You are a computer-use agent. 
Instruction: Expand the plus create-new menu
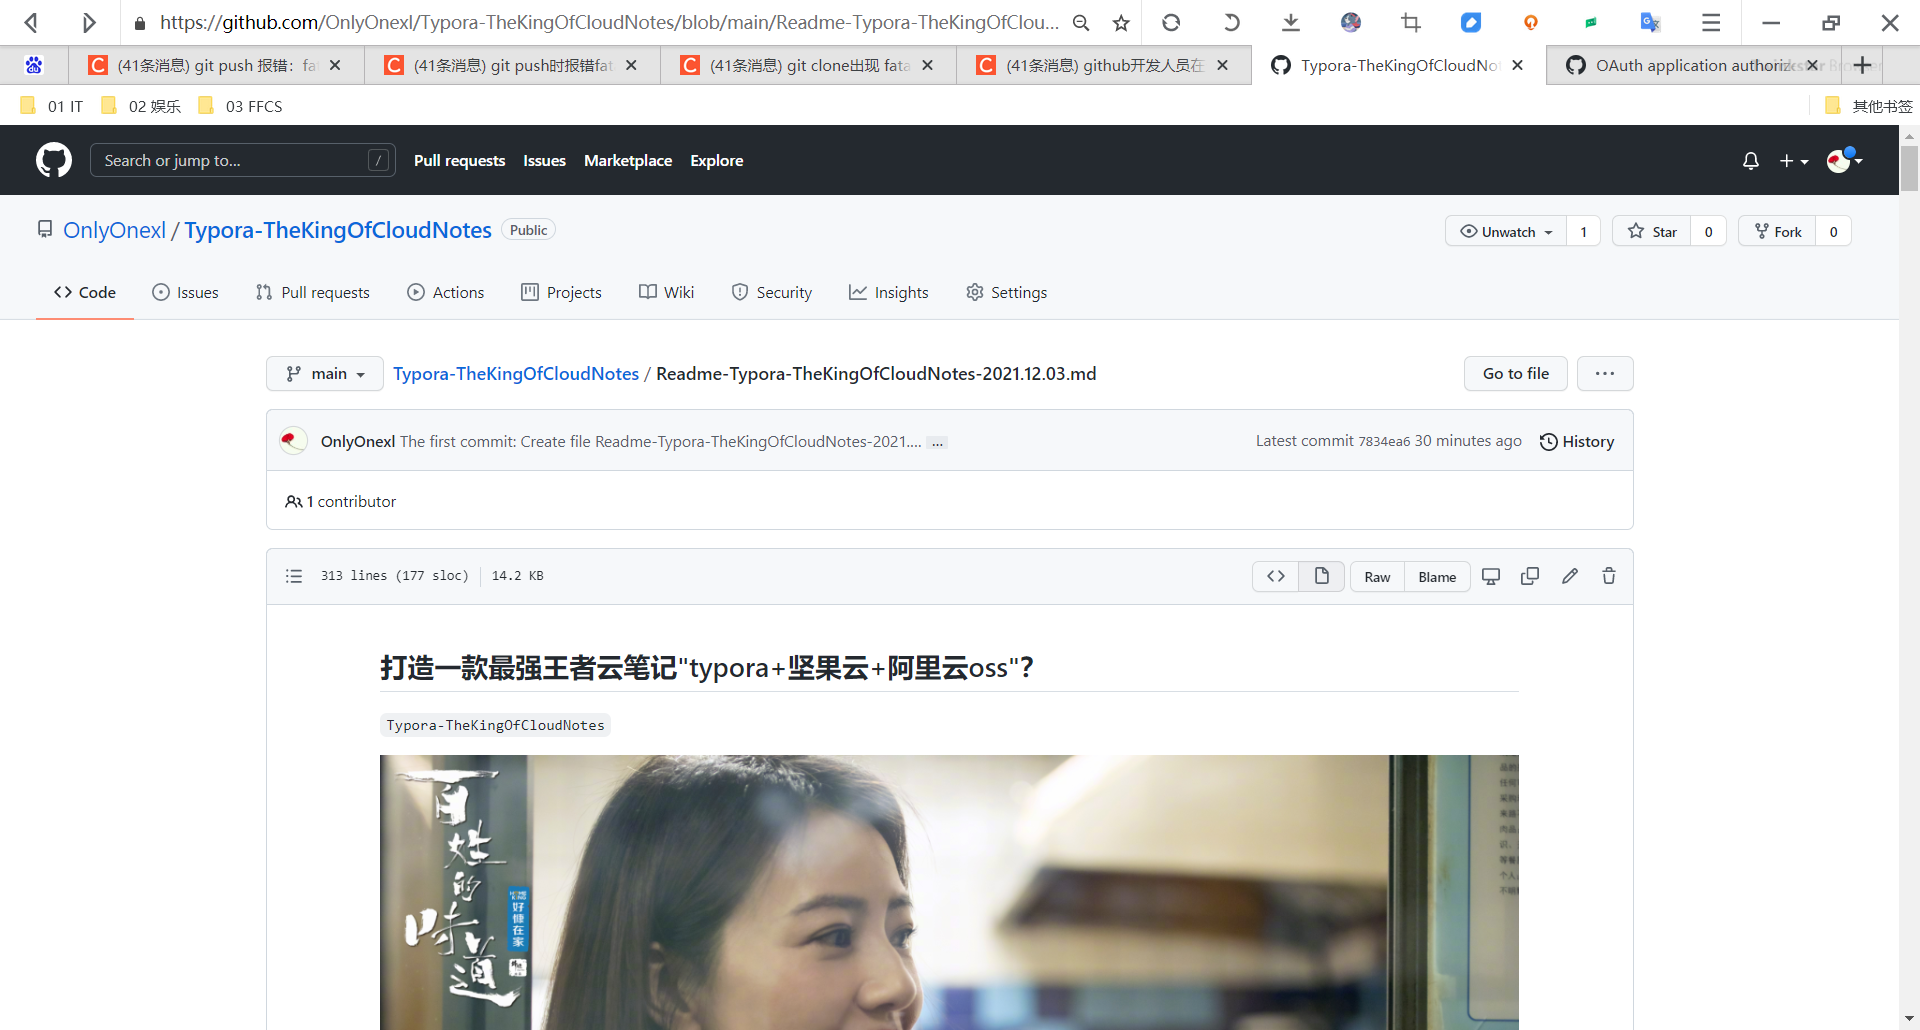[x=1794, y=161]
